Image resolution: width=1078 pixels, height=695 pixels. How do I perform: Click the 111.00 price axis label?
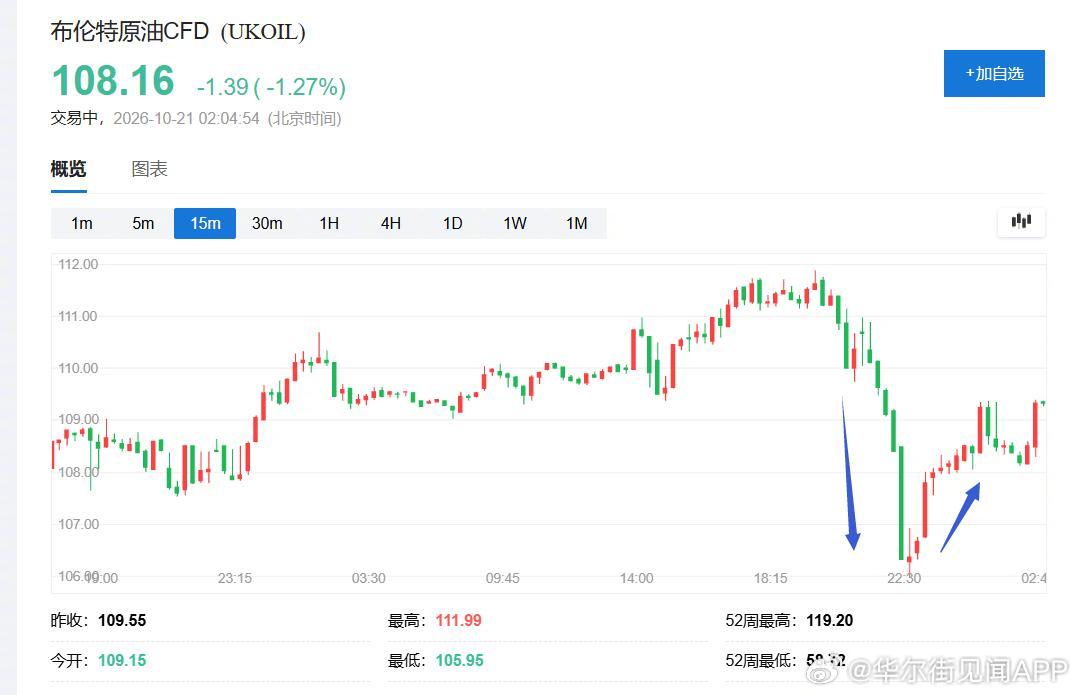(78, 316)
